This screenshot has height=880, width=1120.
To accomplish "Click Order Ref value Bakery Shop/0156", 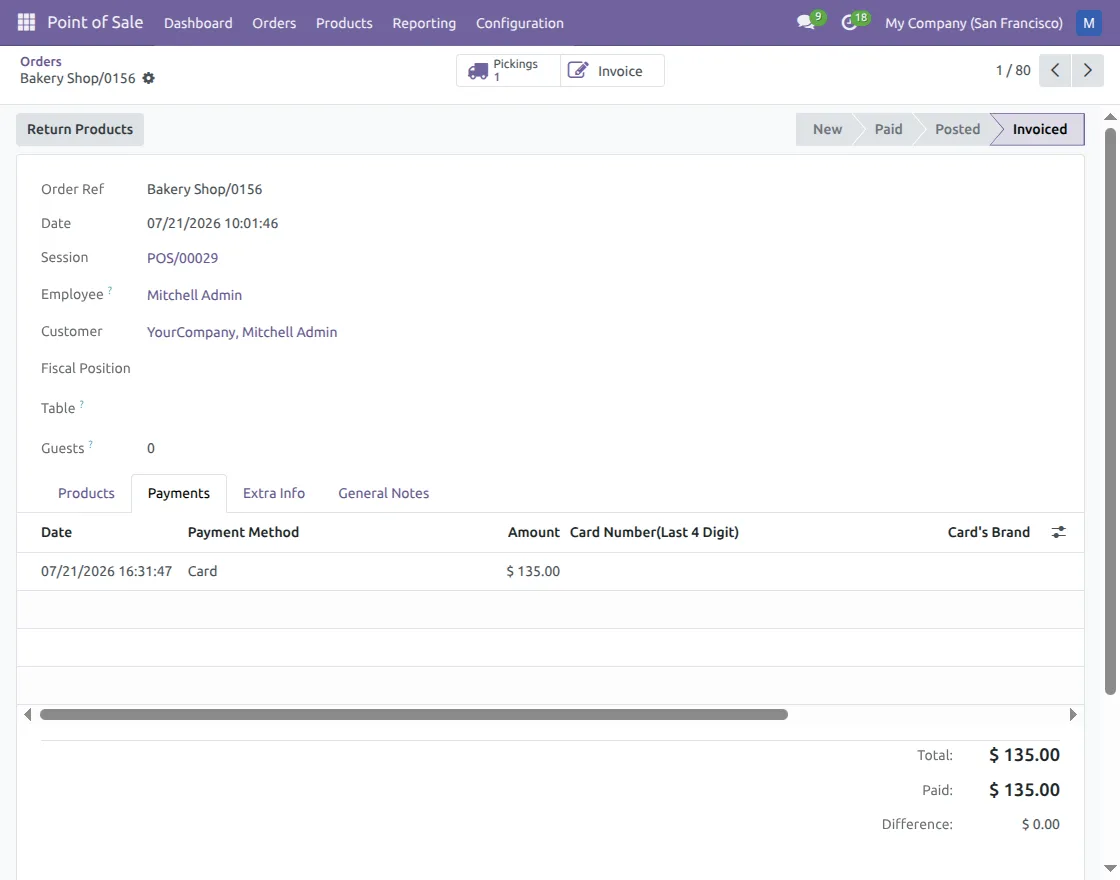I will [x=204, y=189].
